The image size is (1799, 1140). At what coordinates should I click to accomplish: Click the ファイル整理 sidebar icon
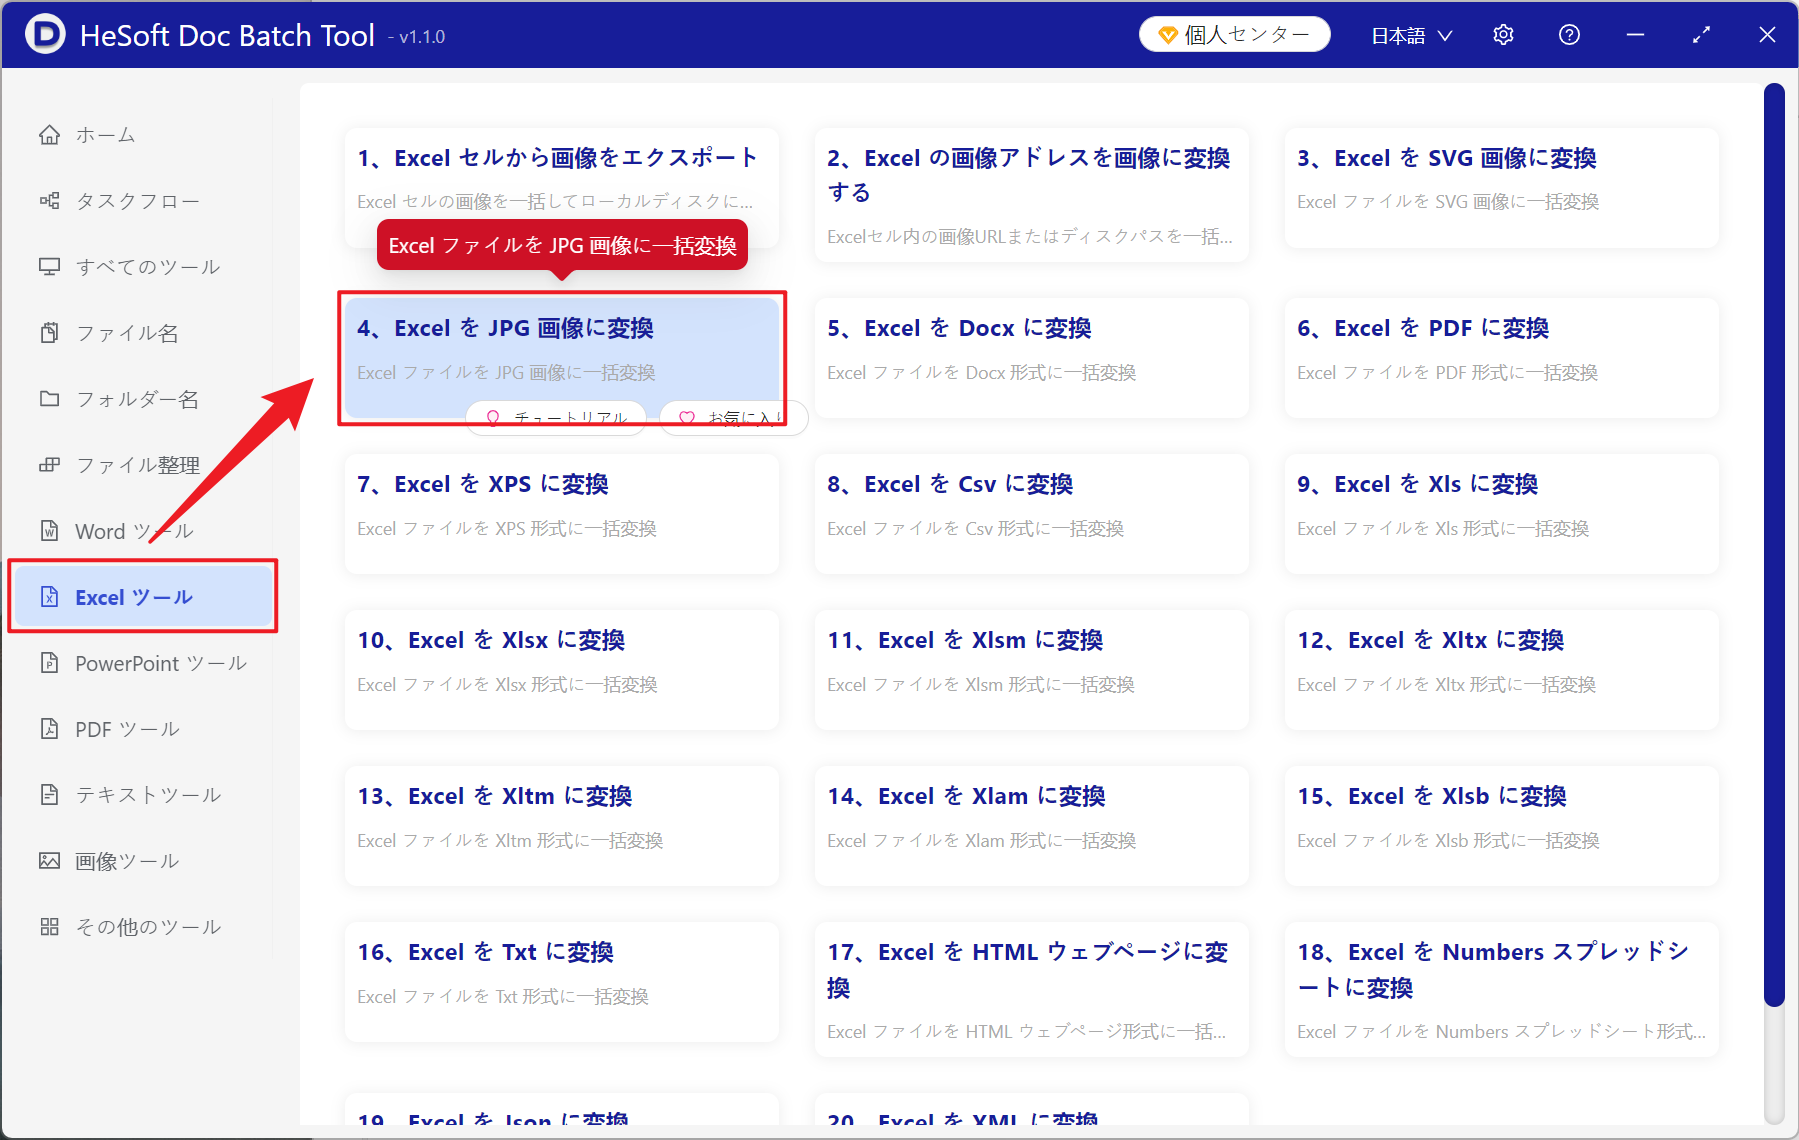(x=49, y=465)
